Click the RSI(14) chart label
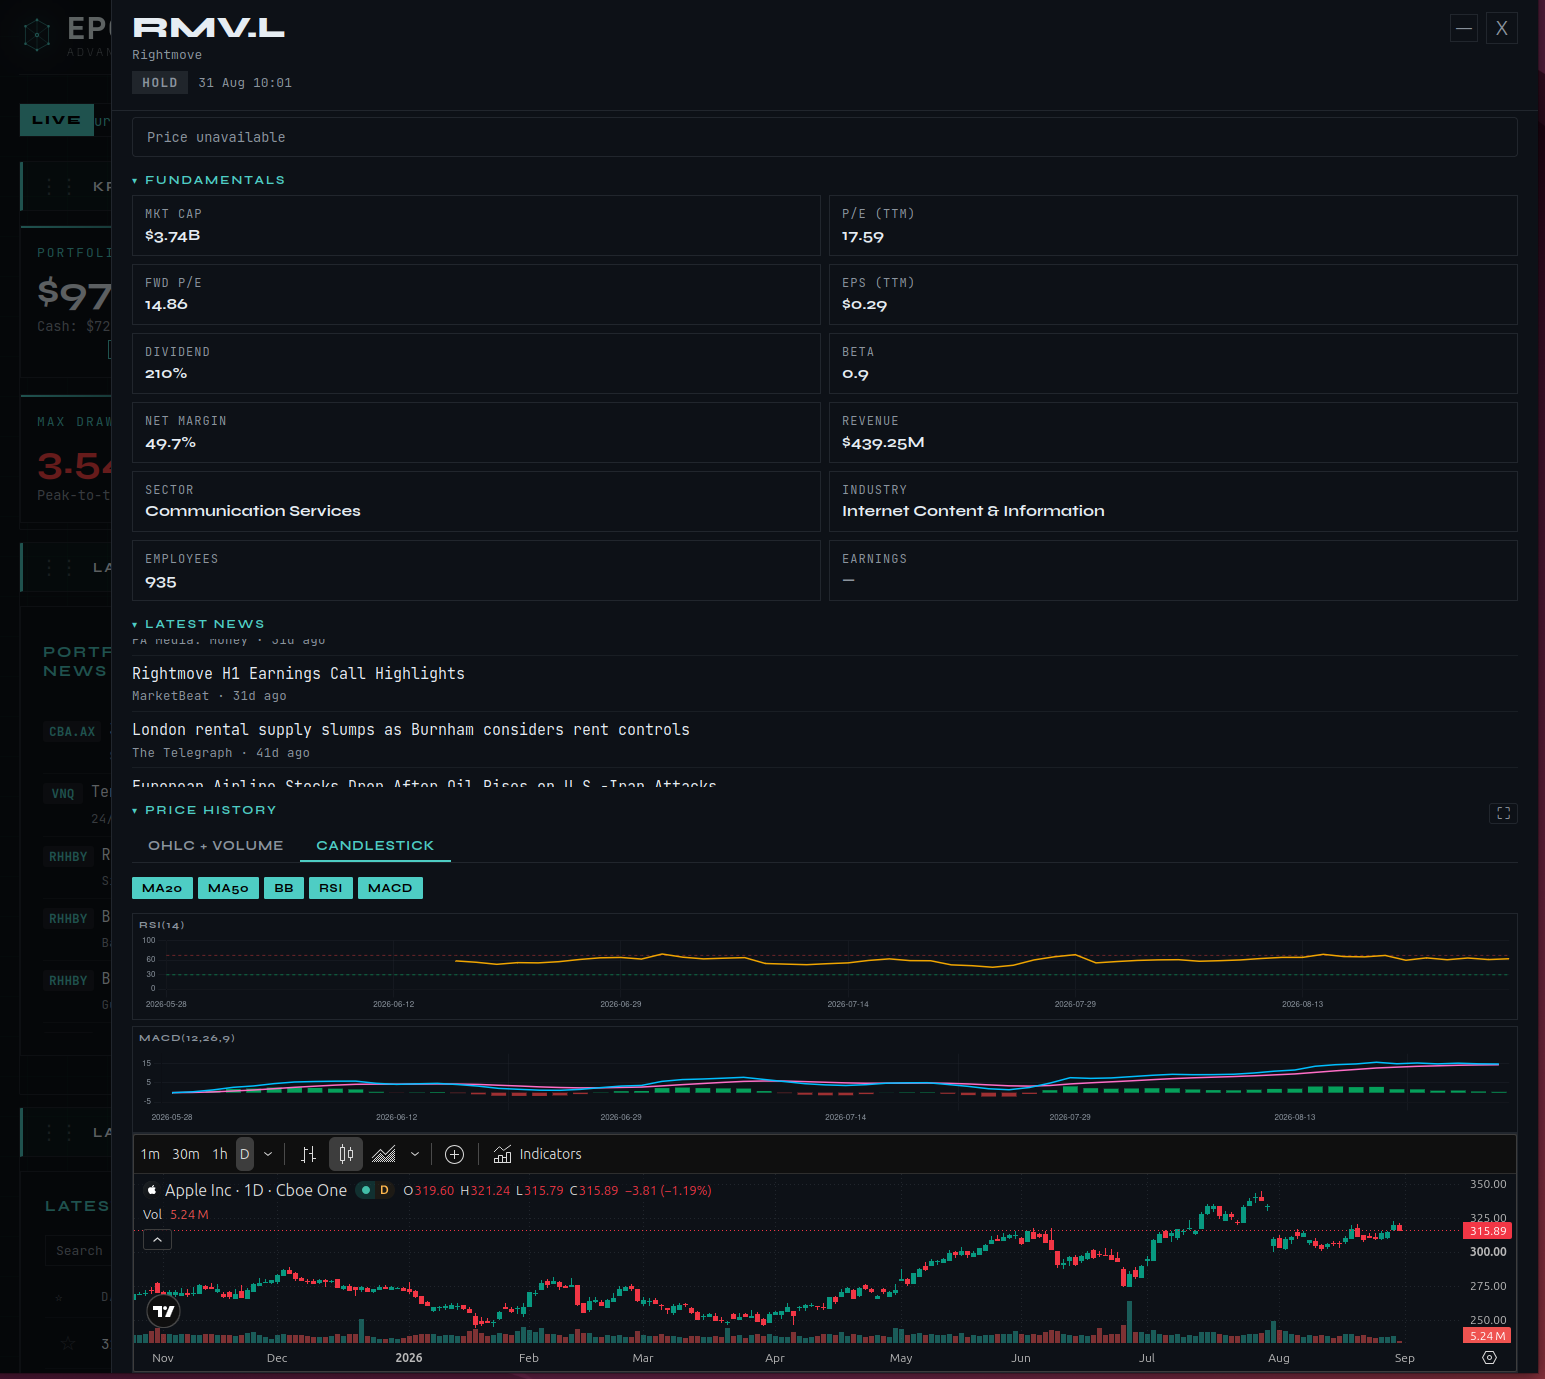The width and height of the screenshot is (1545, 1379). pyautogui.click(x=161, y=925)
